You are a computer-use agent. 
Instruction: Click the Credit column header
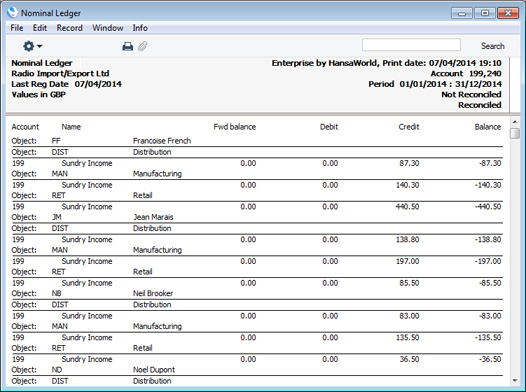409,127
